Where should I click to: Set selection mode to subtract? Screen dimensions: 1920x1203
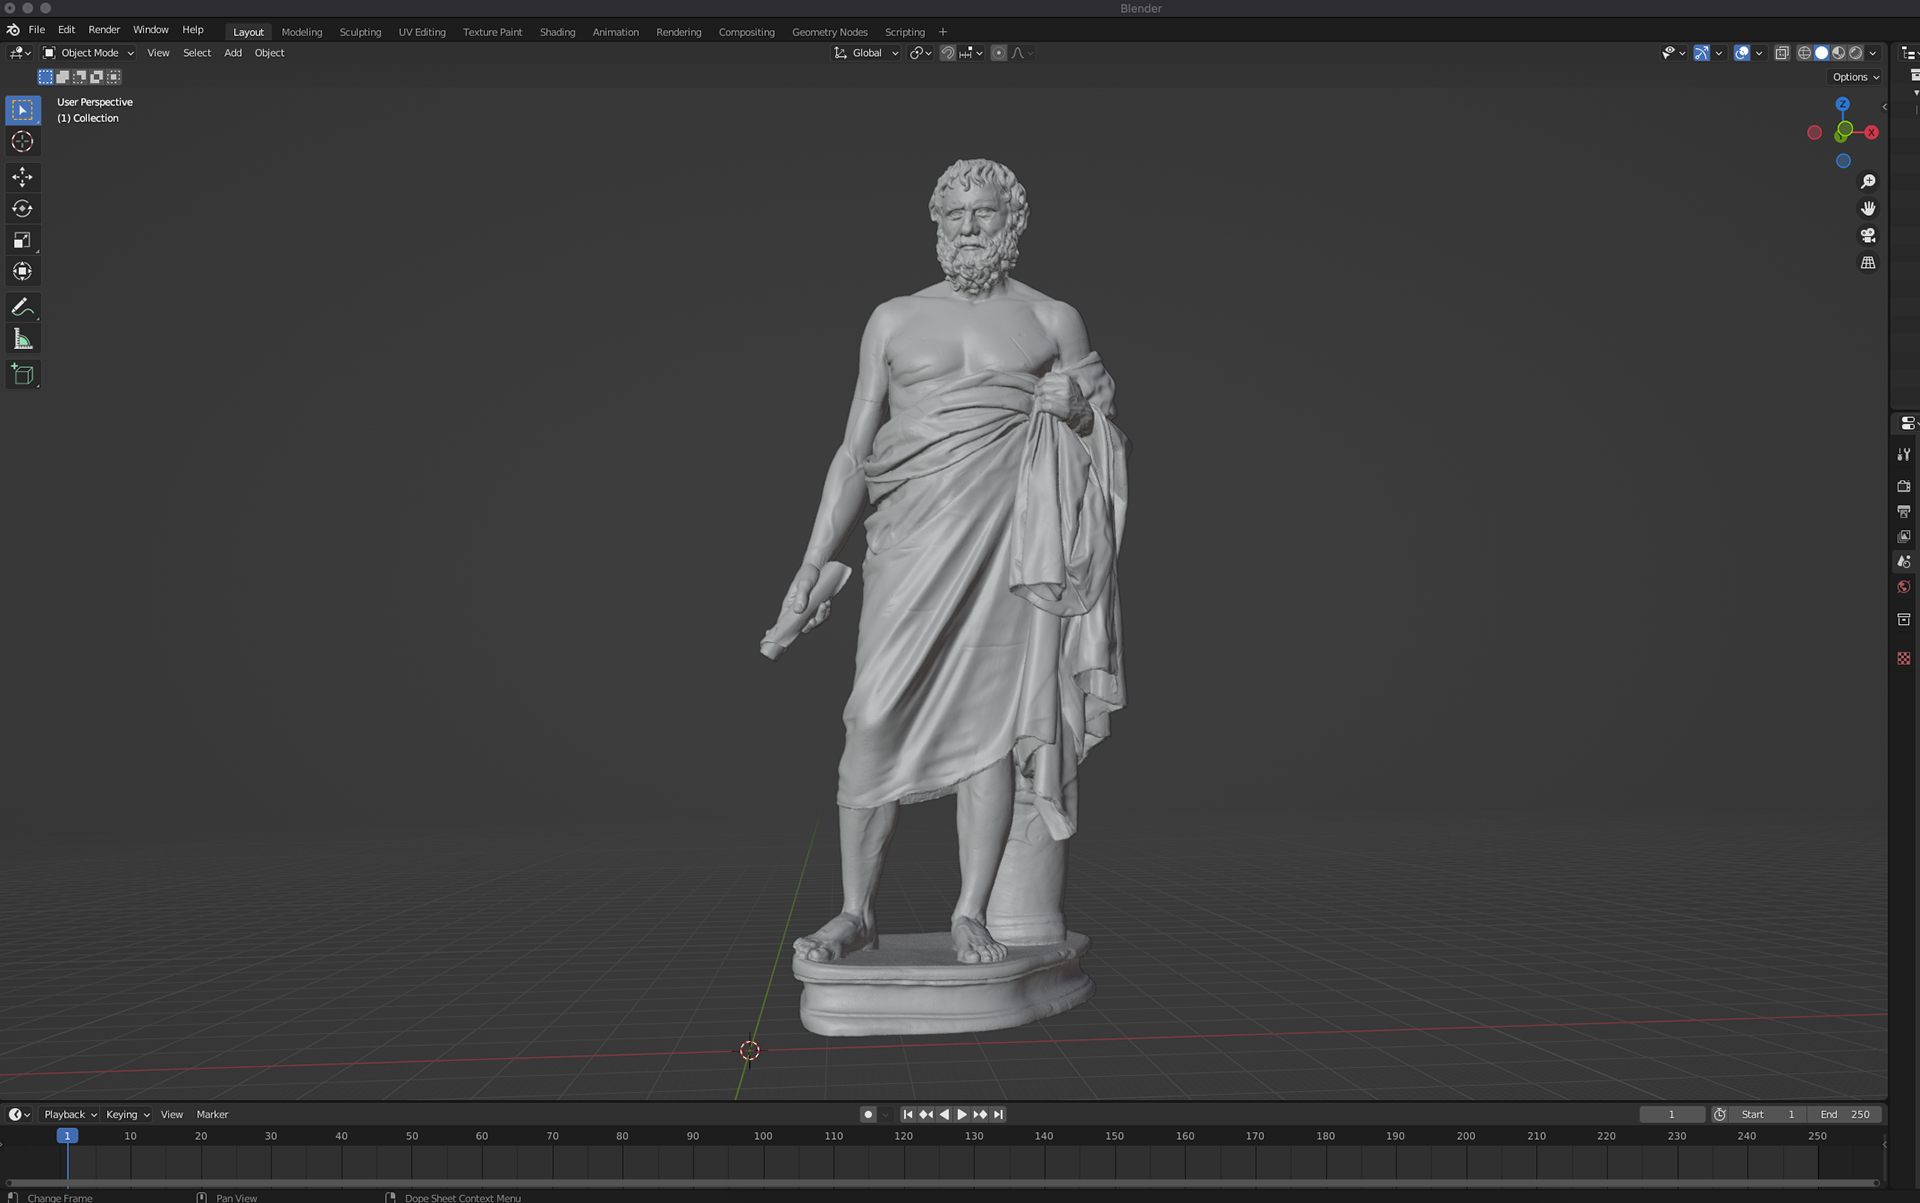click(79, 77)
